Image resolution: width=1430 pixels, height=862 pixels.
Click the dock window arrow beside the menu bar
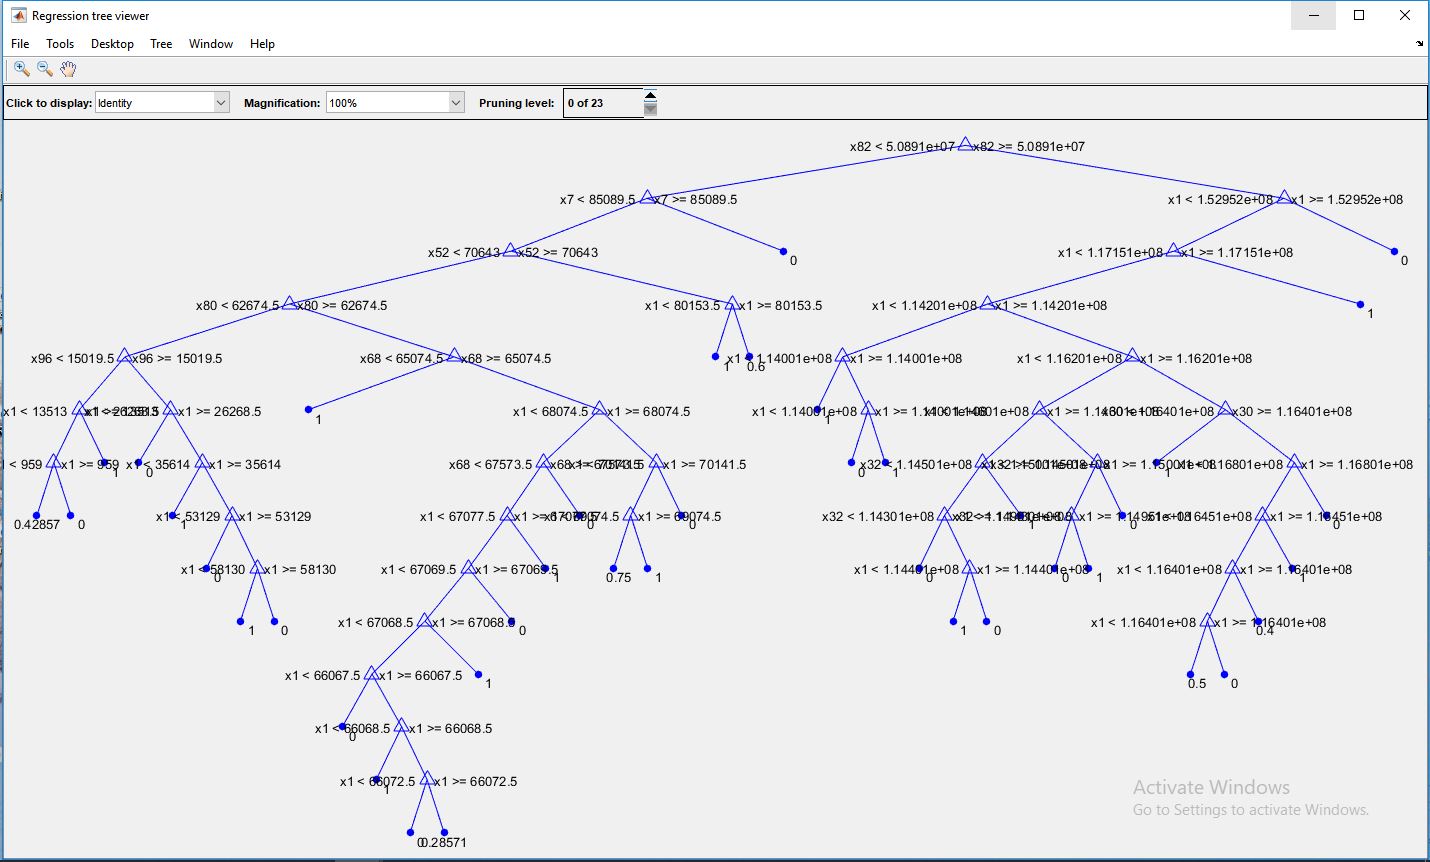click(x=1420, y=44)
